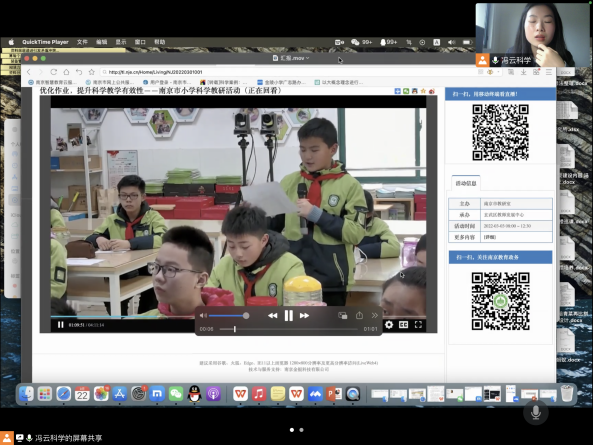This screenshot has width=593, height=445.
Task: Select the 活动信息 tab
Action: pyautogui.click(x=466, y=183)
